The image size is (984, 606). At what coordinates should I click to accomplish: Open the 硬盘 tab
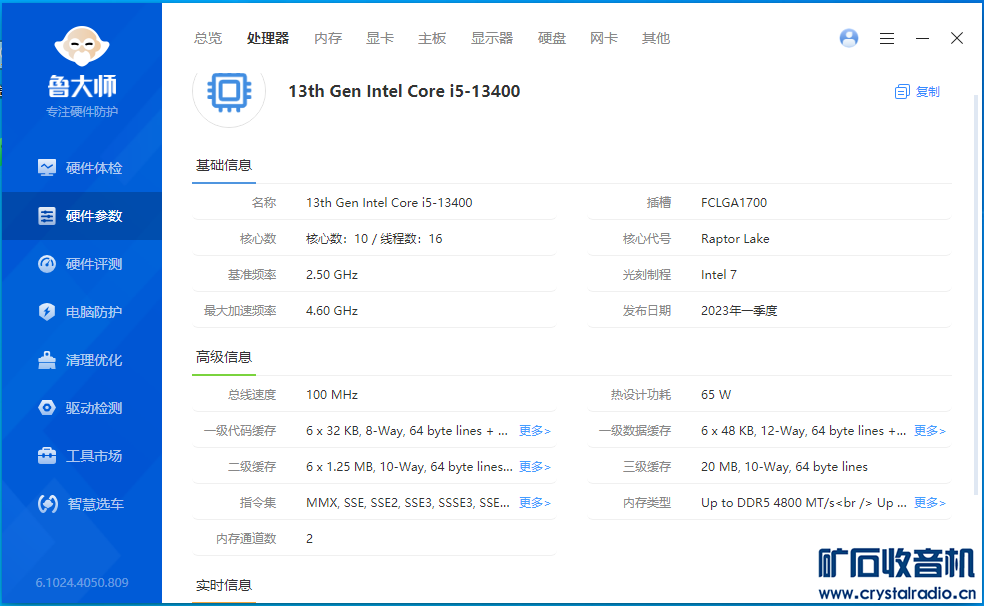pos(552,38)
